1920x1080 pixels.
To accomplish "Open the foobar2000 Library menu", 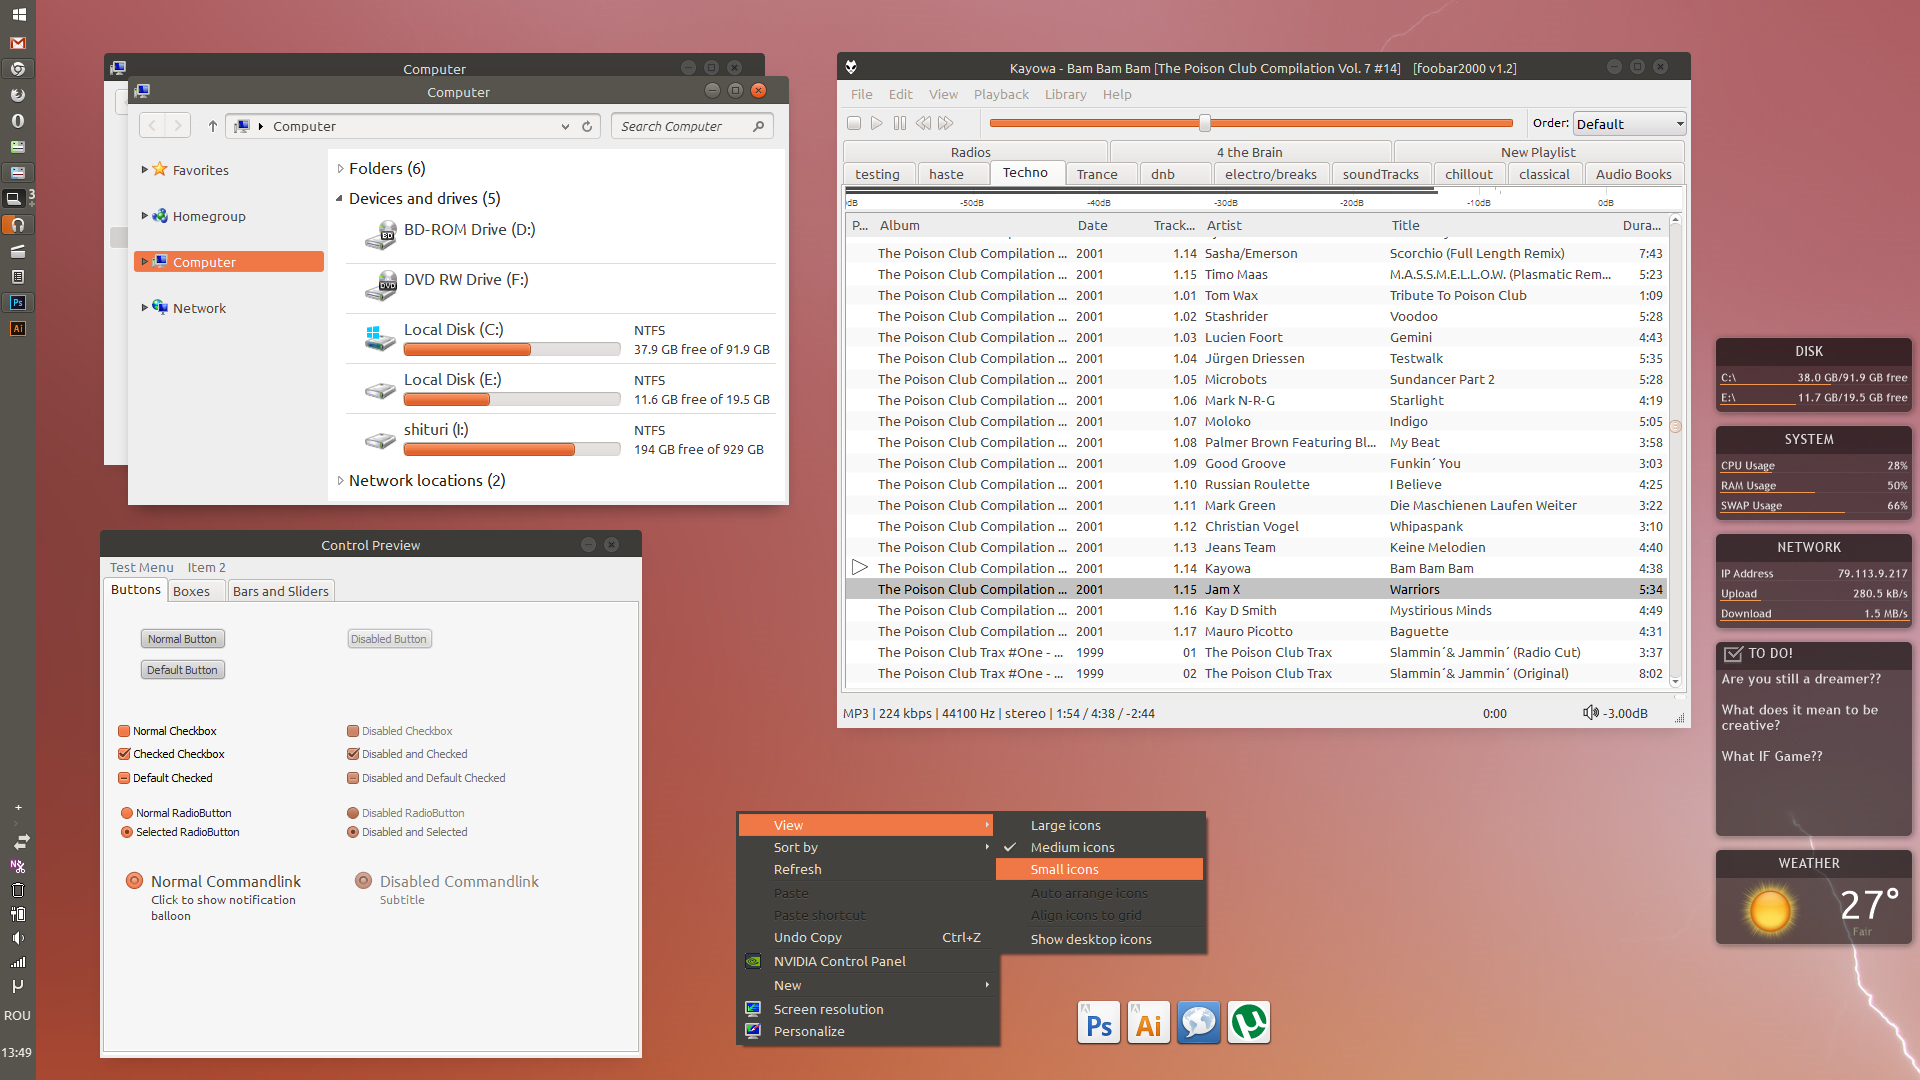I will 1065,94.
